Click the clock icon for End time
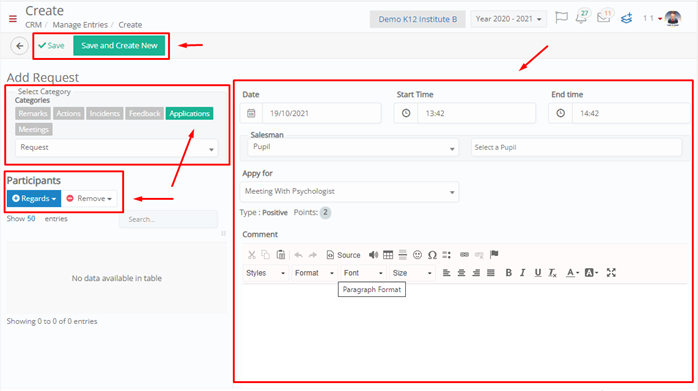698x391 pixels. click(560, 113)
